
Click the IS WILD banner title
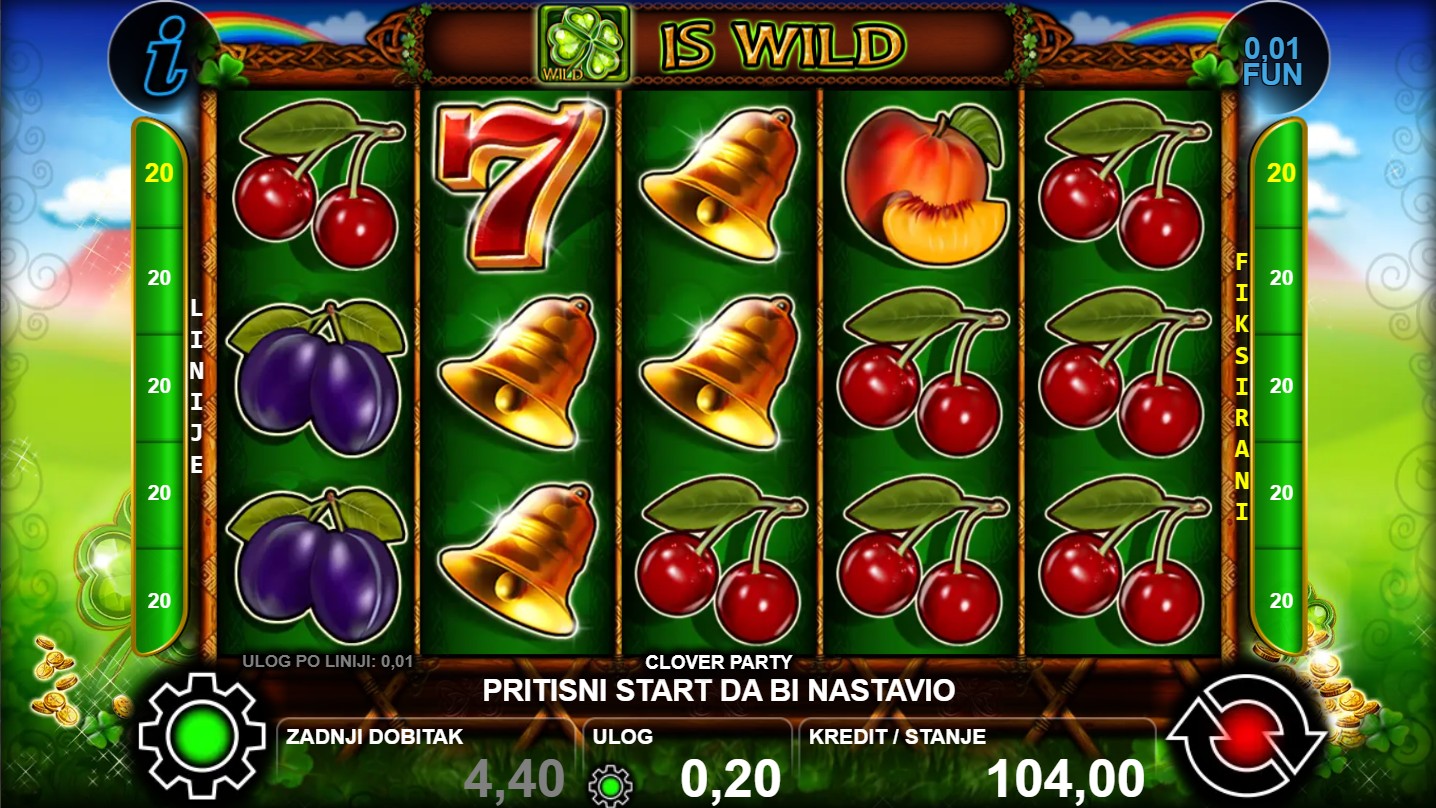pos(782,45)
